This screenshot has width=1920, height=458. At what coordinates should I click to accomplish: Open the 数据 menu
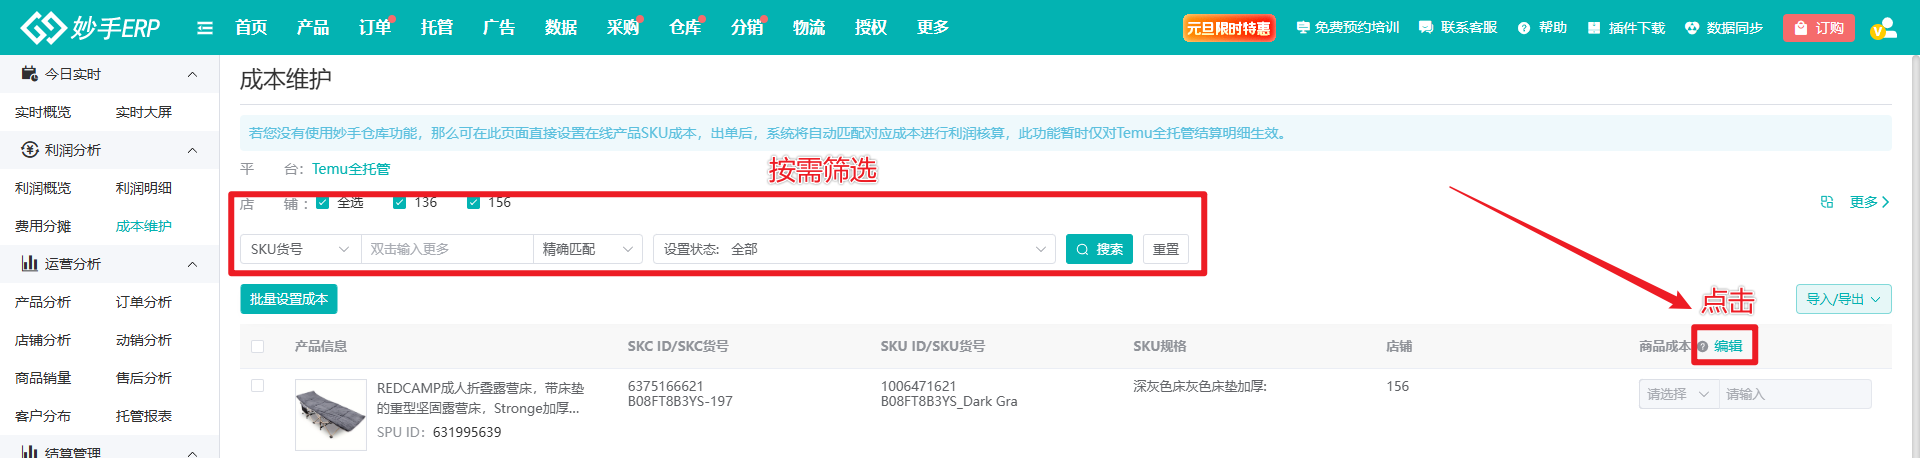point(561,27)
